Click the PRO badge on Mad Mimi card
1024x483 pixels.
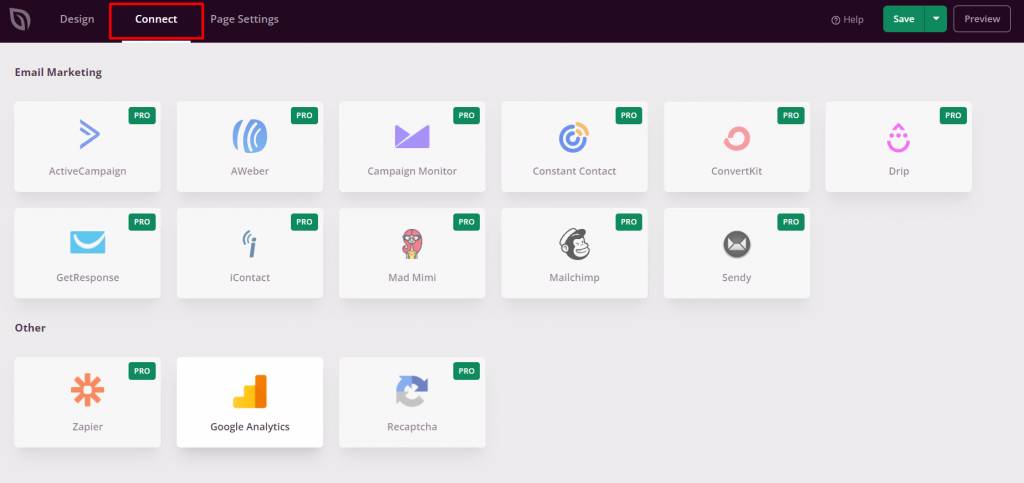pos(466,222)
